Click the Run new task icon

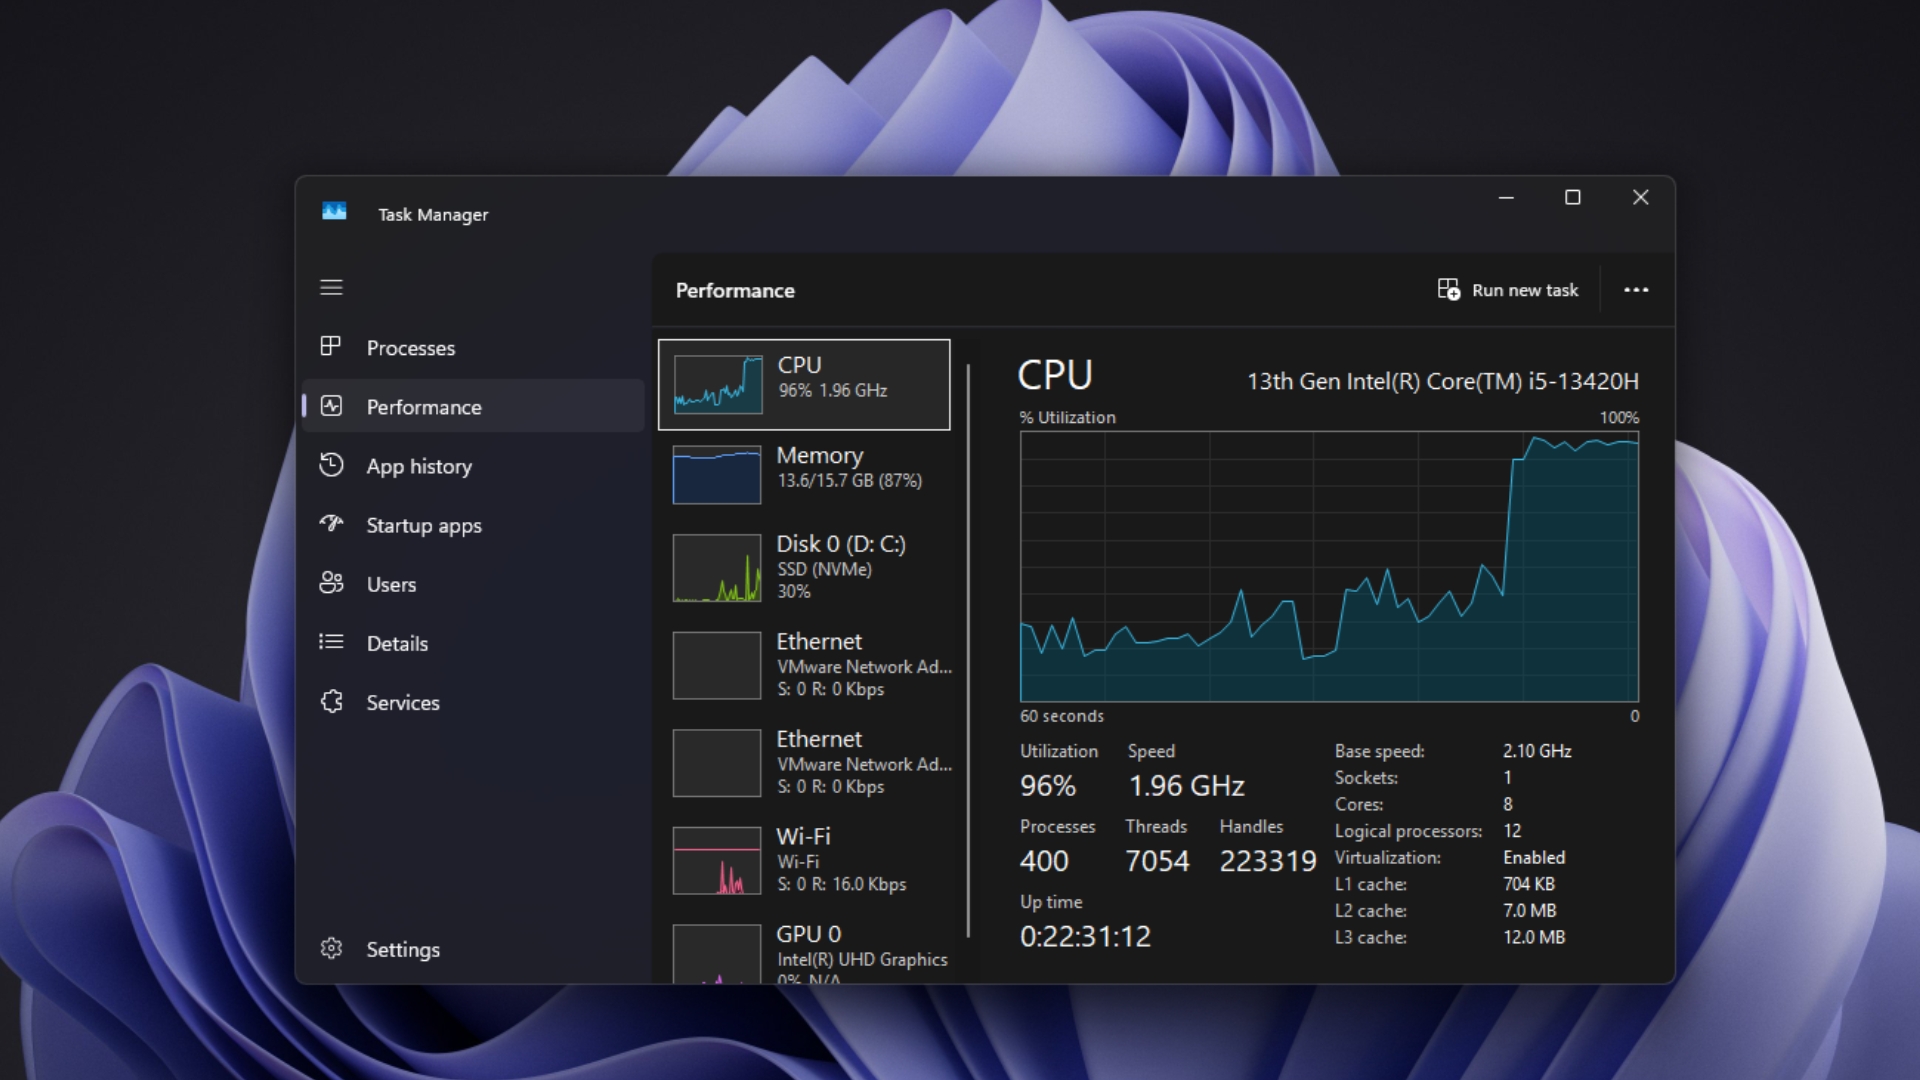coord(1449,290)
